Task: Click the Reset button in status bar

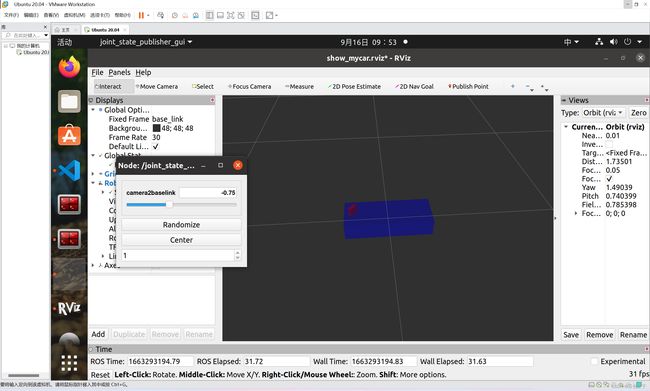Action: tap(100, 374)
